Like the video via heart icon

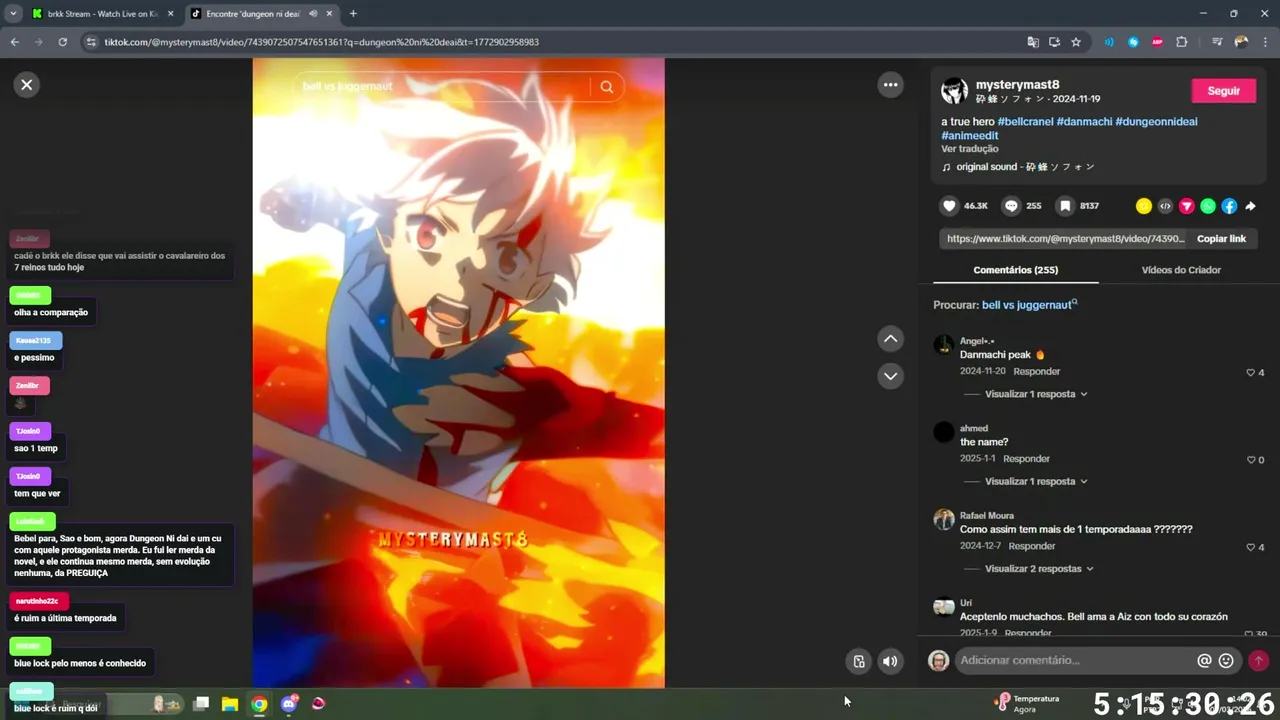pyautogui.click(x=949, y=206)
